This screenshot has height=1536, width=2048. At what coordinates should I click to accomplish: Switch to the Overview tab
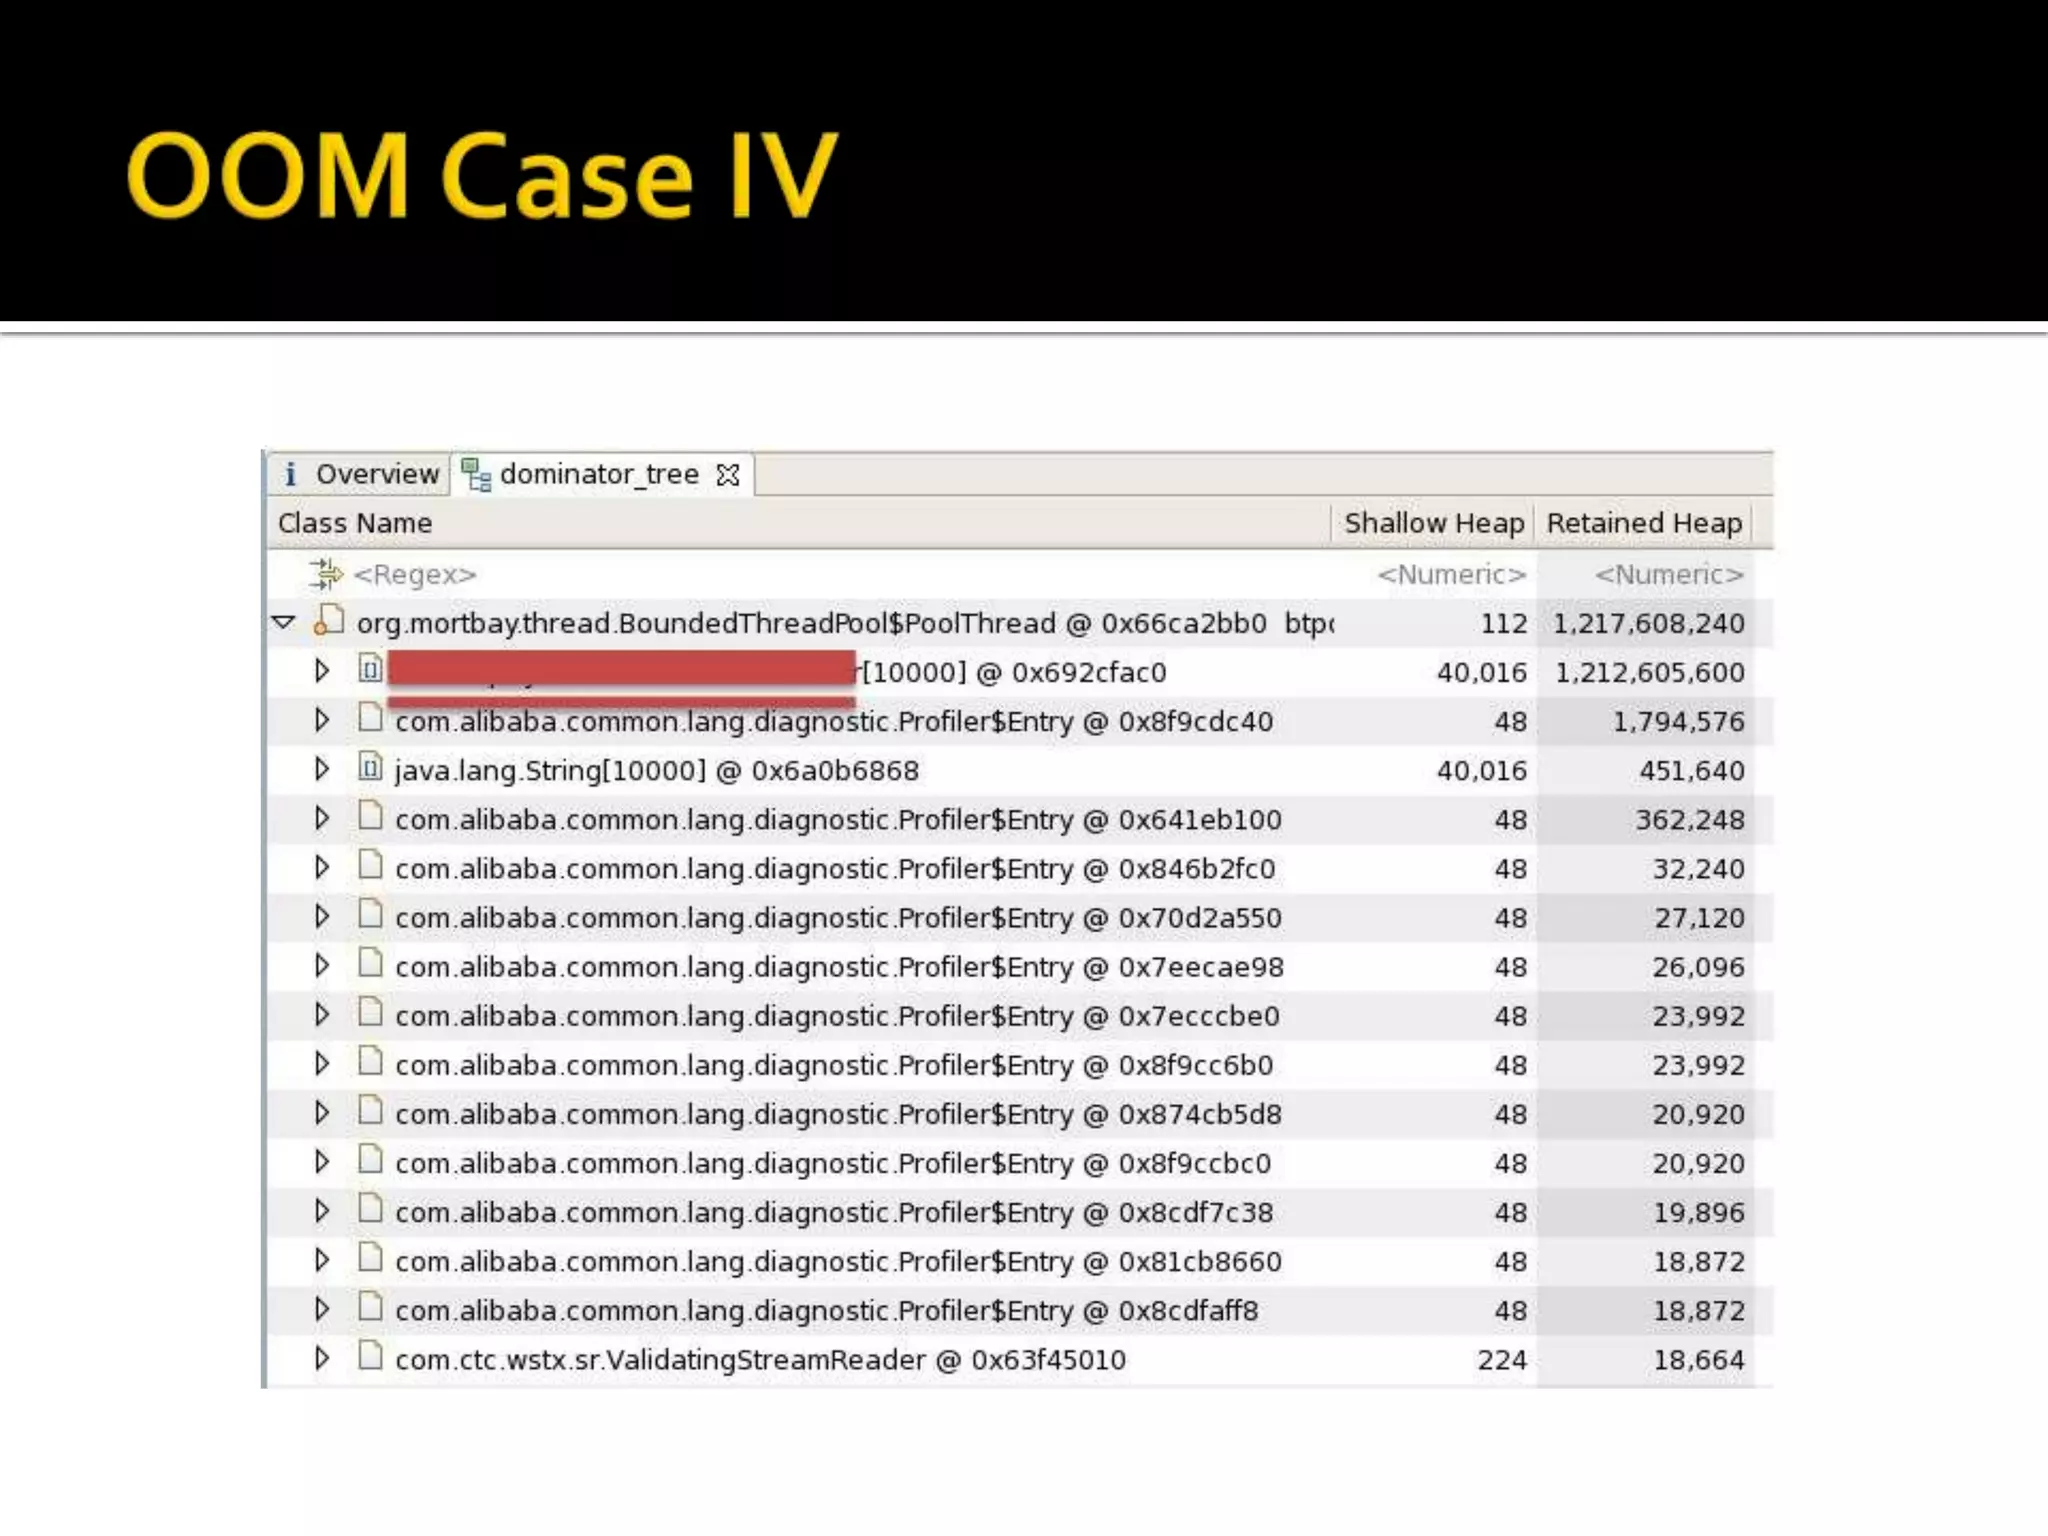tap(376, 474)
